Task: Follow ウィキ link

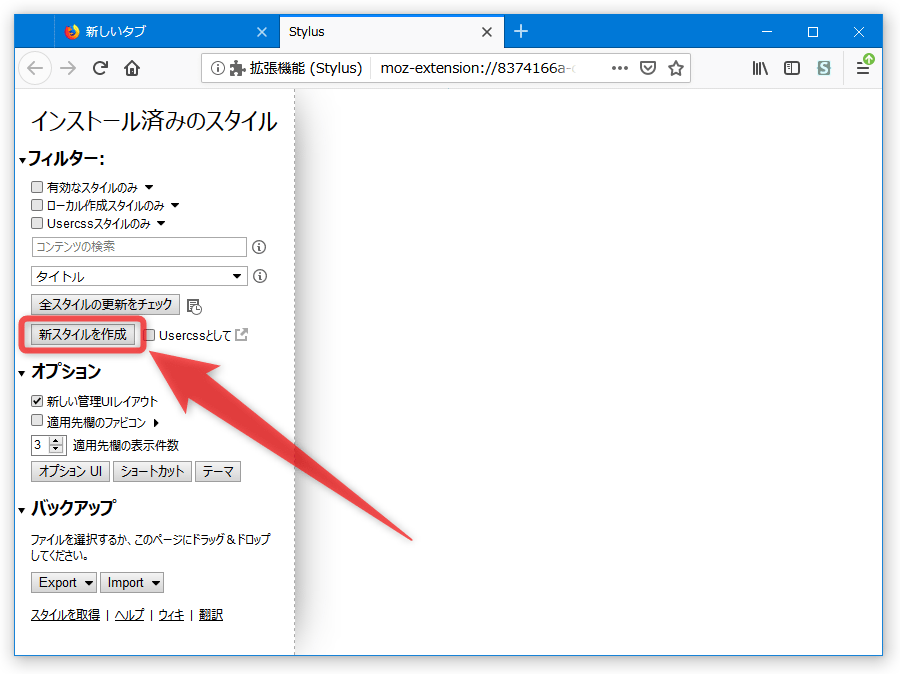Action: click(171, 615)
